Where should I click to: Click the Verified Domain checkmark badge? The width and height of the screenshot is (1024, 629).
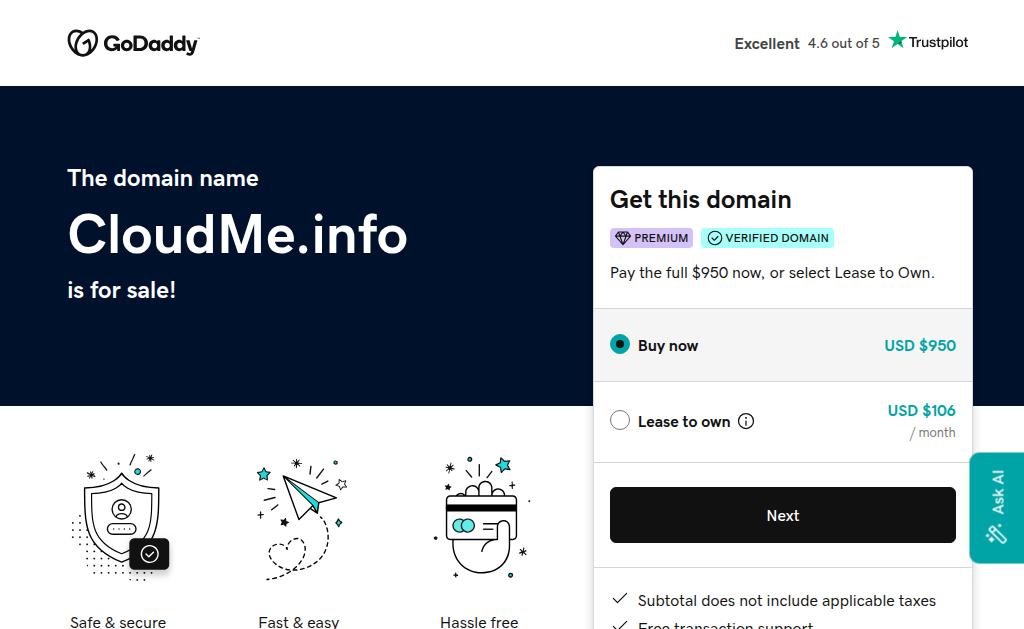pyautogui.click(x=767, y=238)
